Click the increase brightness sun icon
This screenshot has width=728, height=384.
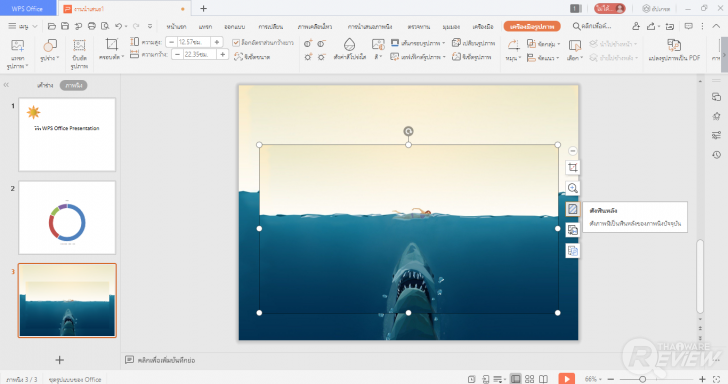click(x=308, y=57)
